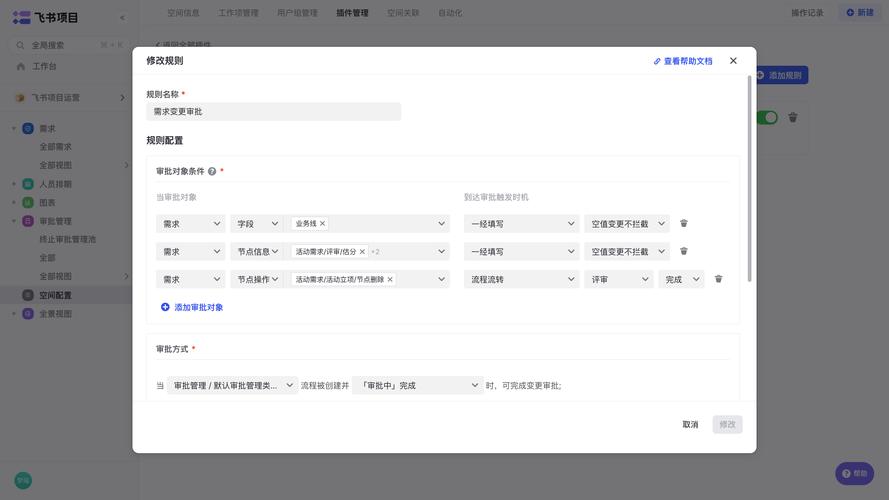Viewport: 889px width, 500px height.
Task: Click 新建 button at top right
Action: click(860, 12)
